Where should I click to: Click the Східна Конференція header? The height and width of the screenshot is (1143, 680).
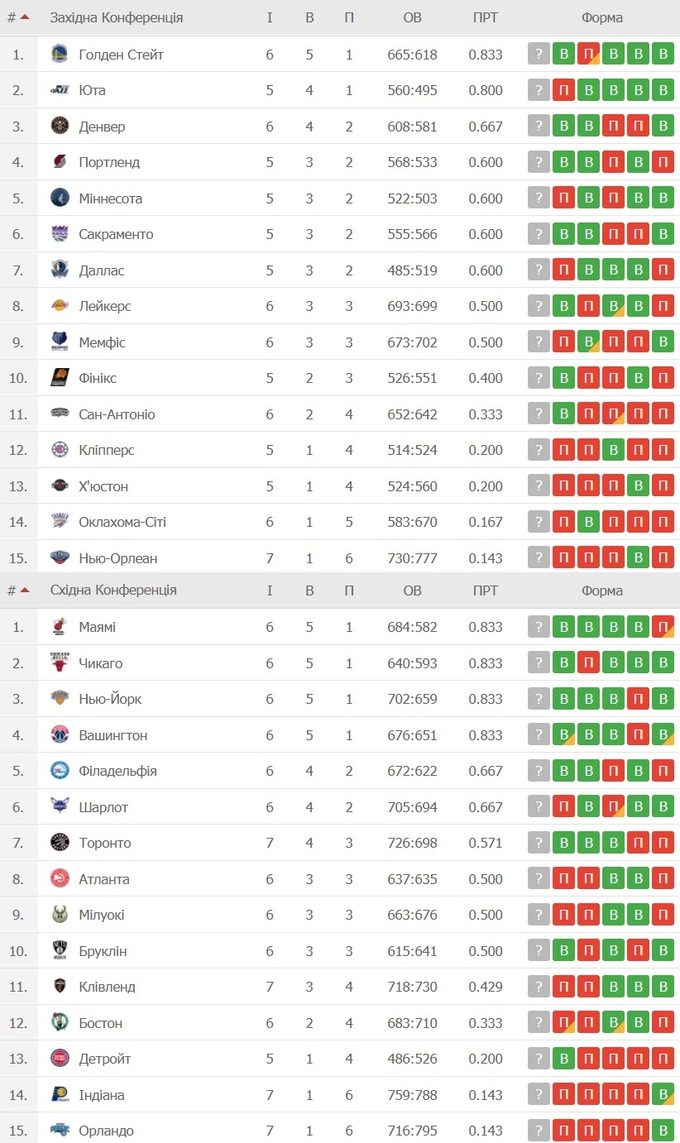(x=113, y=590)
